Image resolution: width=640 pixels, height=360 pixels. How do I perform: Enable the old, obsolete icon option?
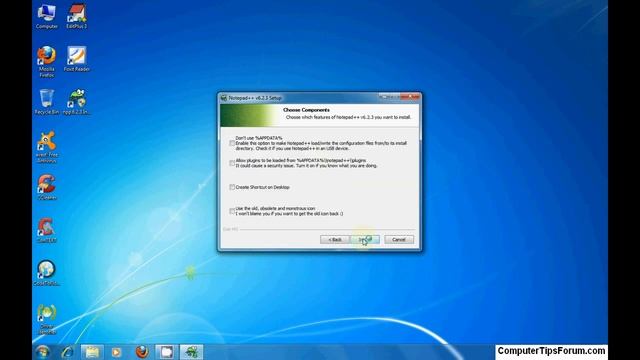(232, 211)
